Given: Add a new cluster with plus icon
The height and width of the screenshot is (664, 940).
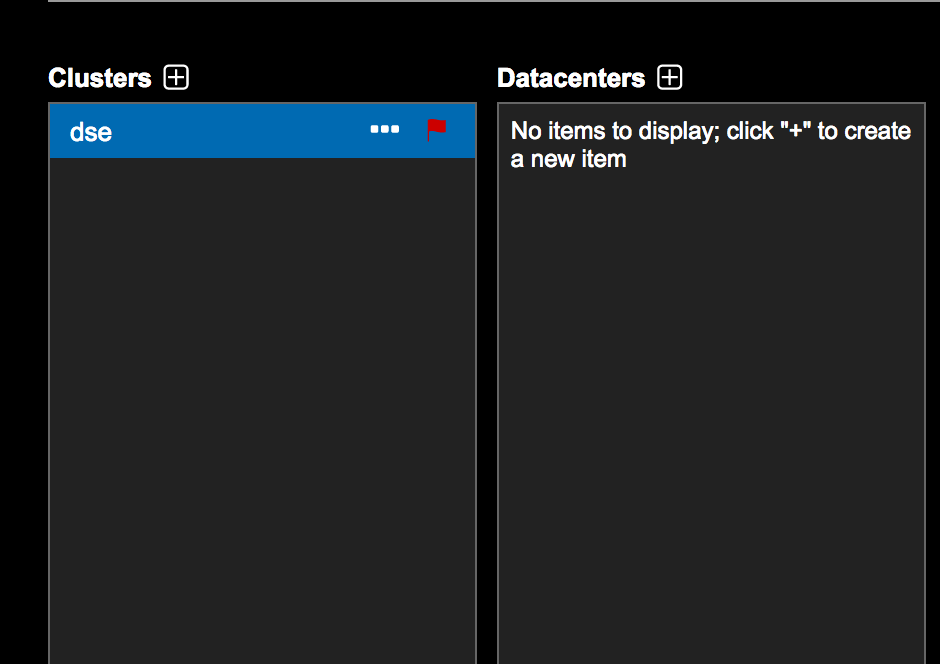Looking at the screenshot, I should point(176,77).
